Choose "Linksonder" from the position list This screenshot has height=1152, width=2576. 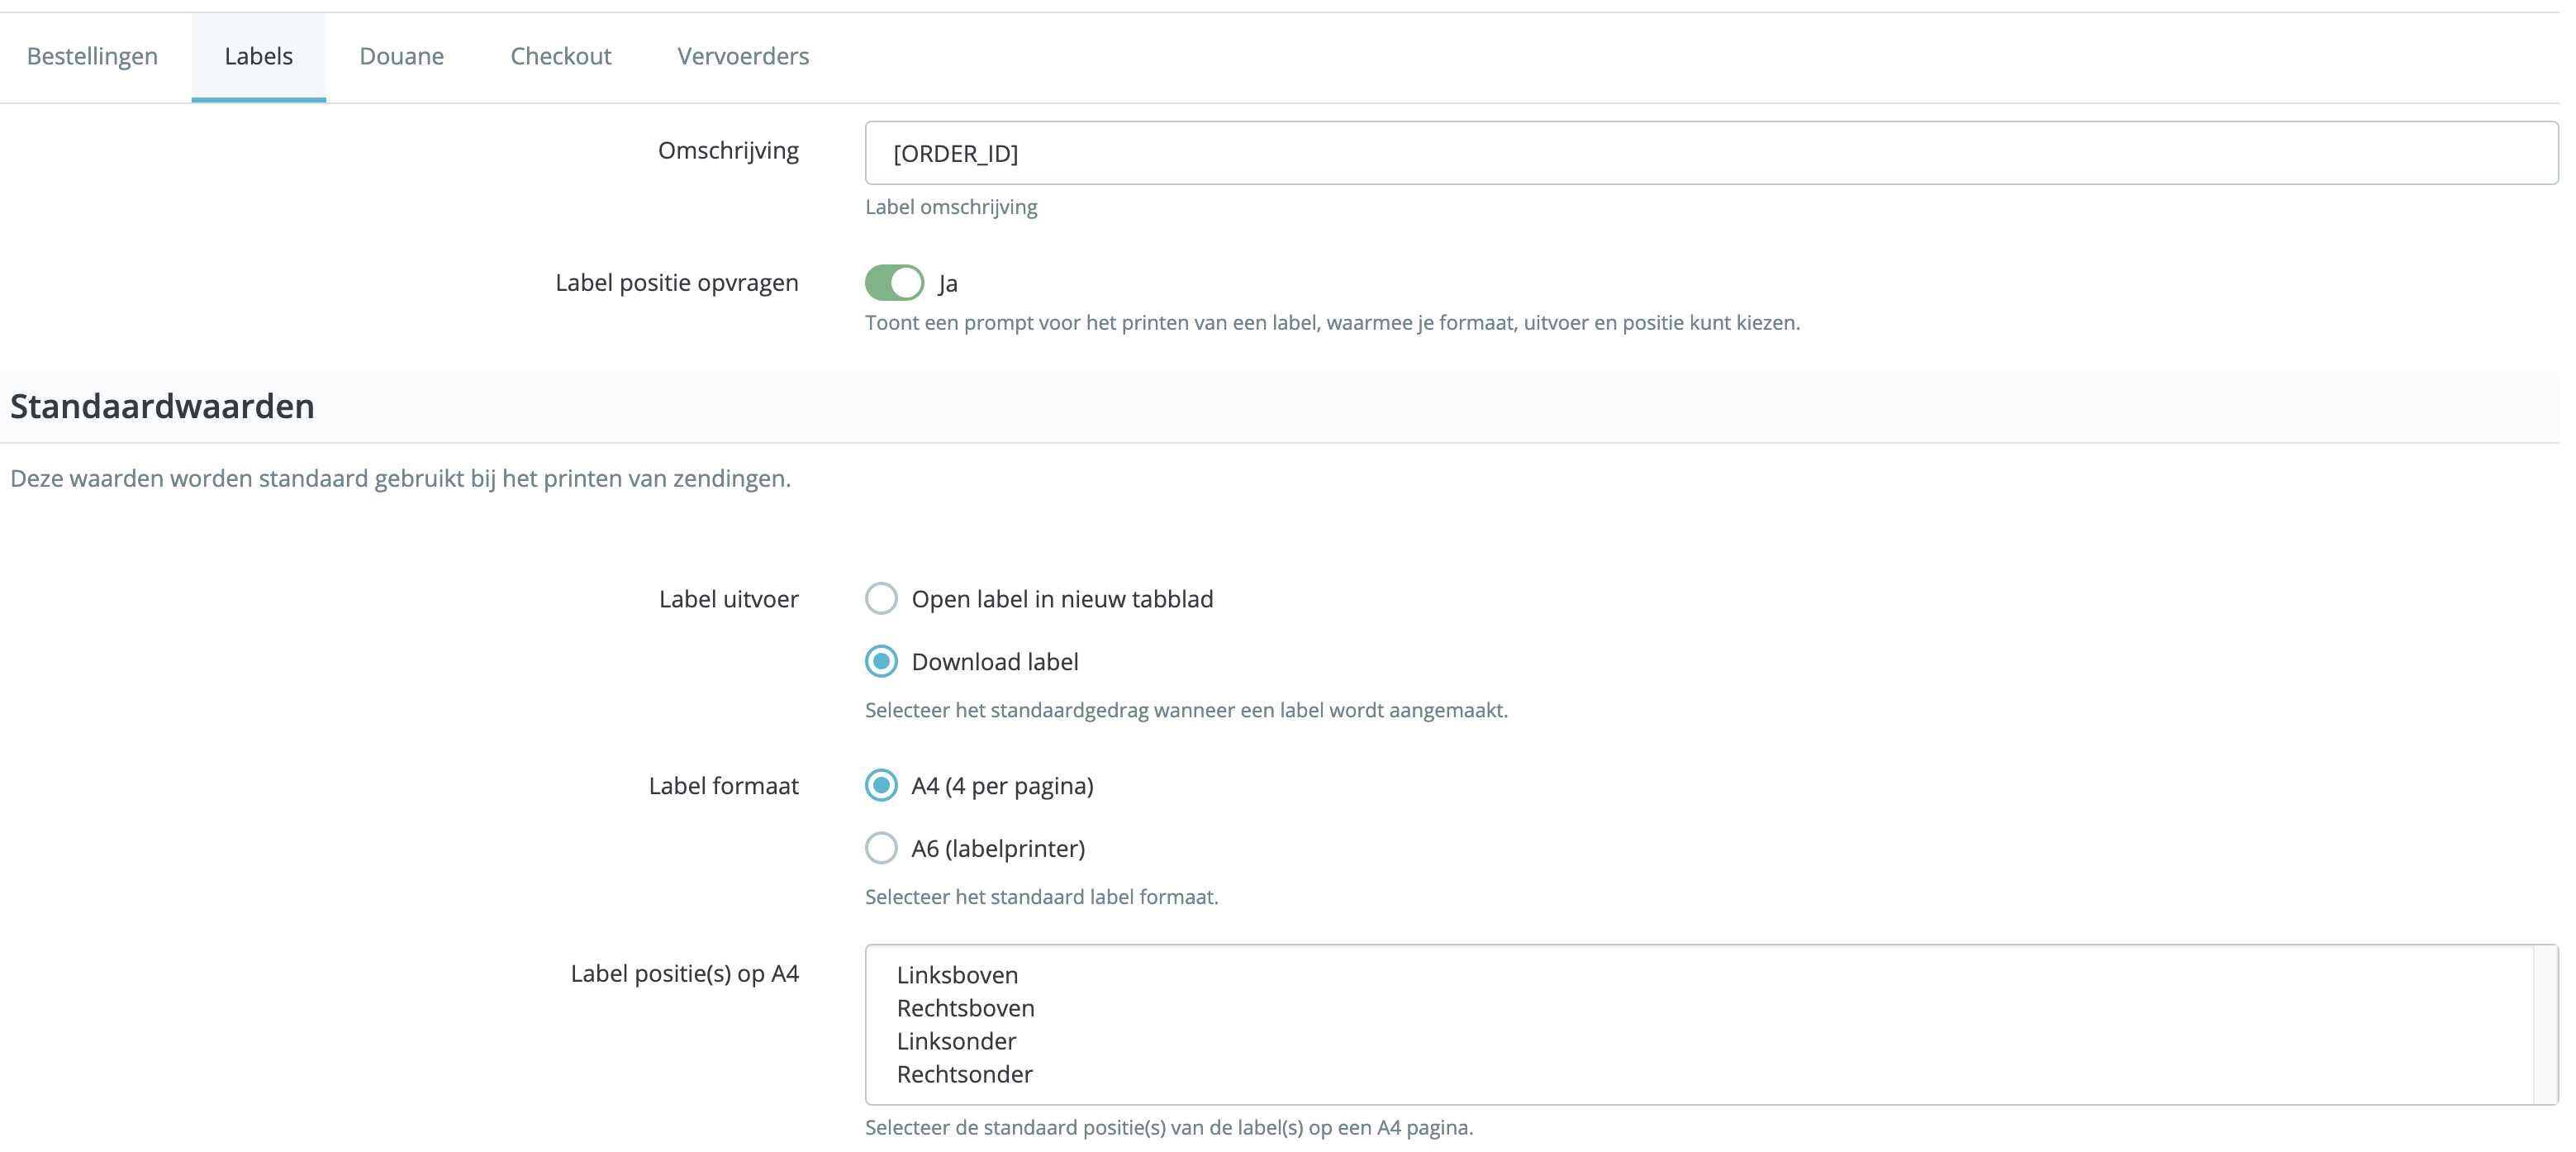tap(956, 1041)
